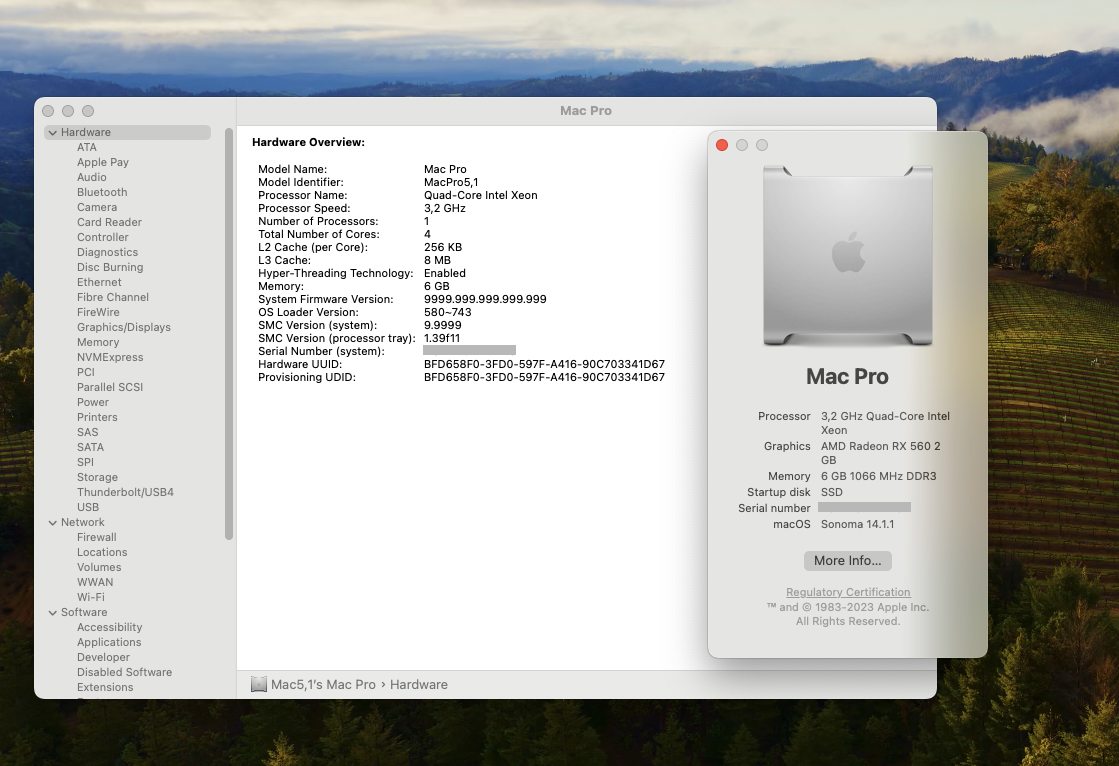Select SATA in the sidebar
Viewport: 1119px width, 766px height.
90,447
